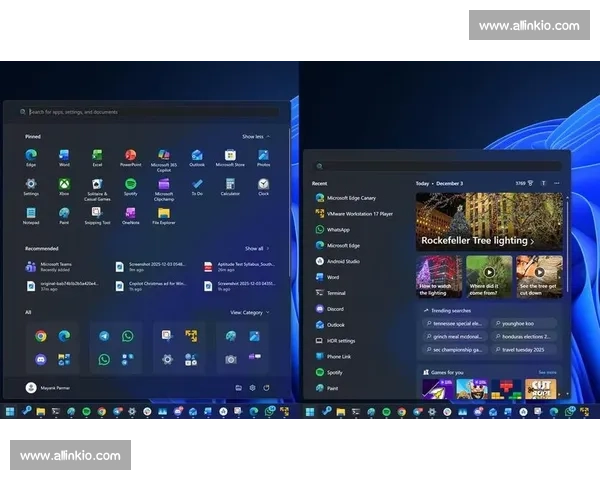Viewport: 600px width, 480px height.
Task: Click the Xbox pinned app icon
Action: [64, 186]
